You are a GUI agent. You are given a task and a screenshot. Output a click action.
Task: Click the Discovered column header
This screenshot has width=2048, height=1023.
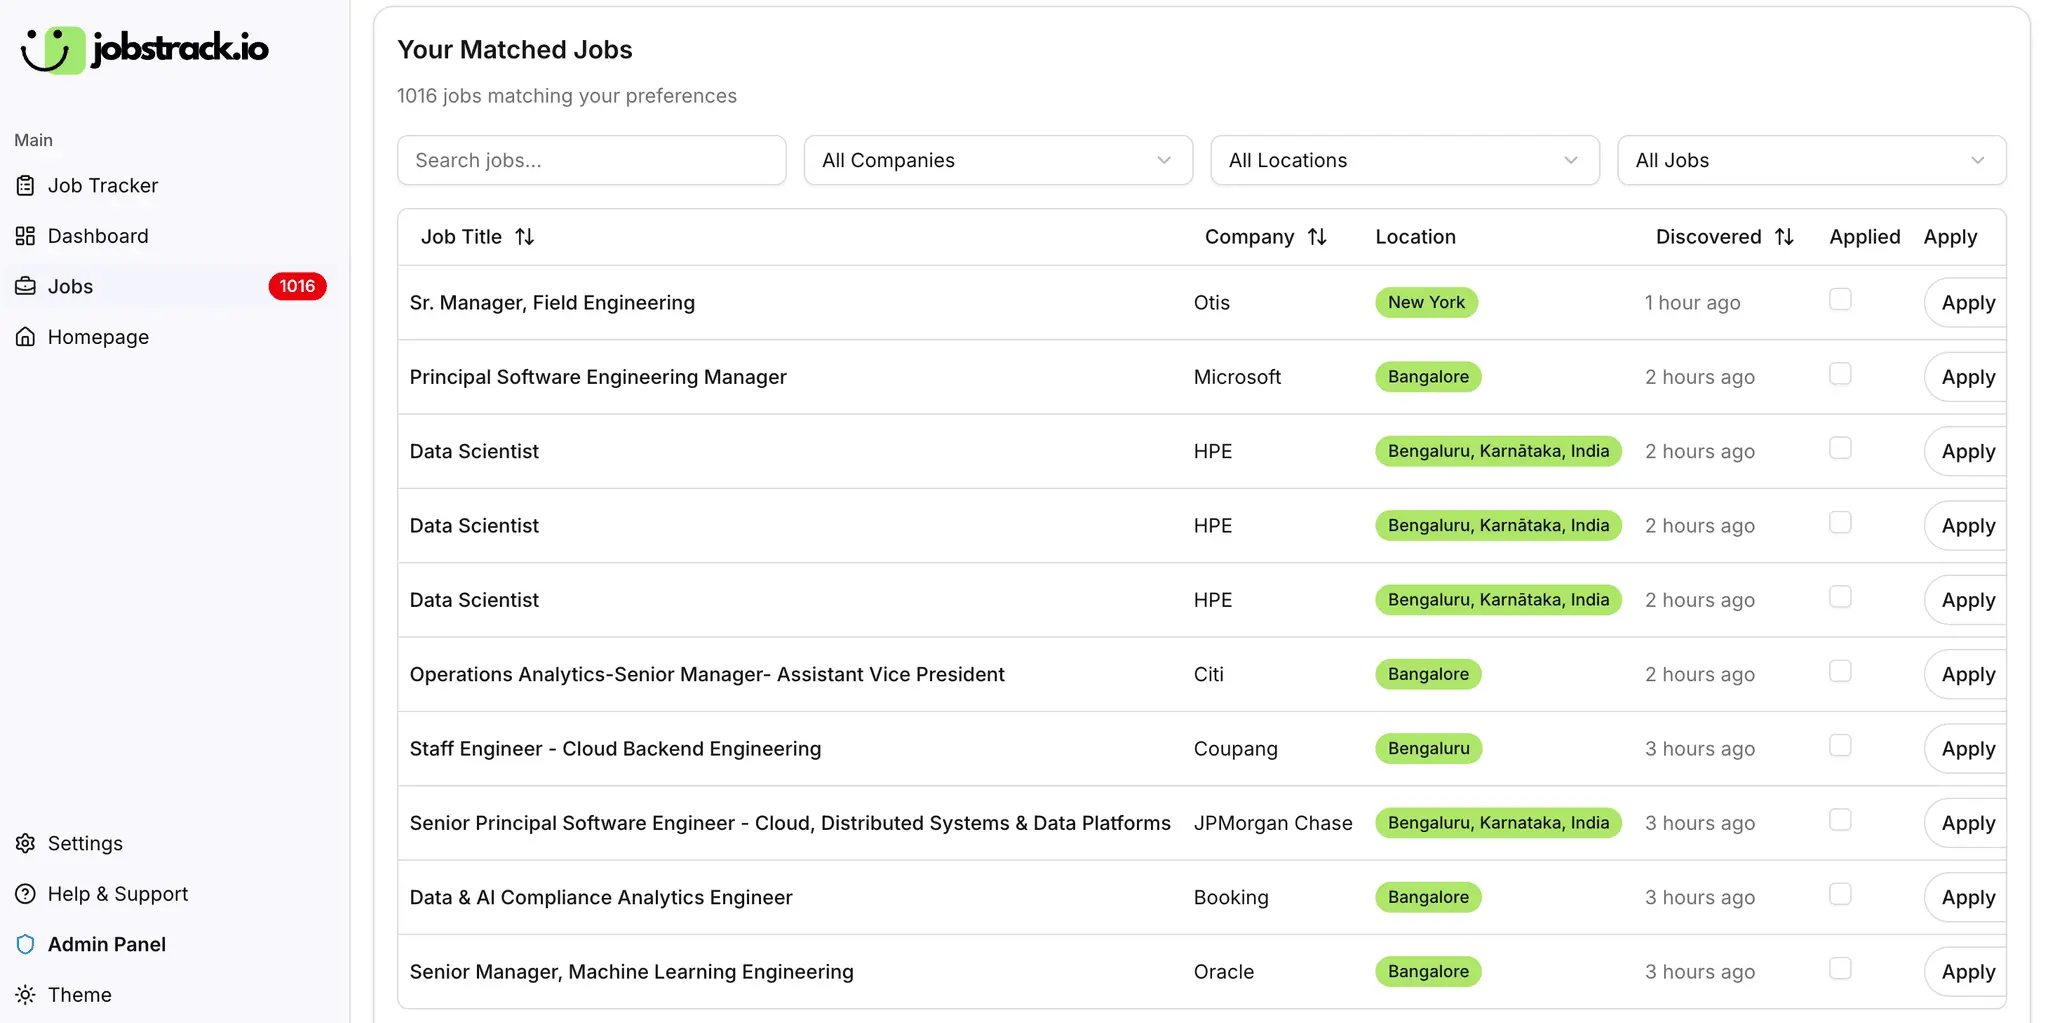(1725, 237)
